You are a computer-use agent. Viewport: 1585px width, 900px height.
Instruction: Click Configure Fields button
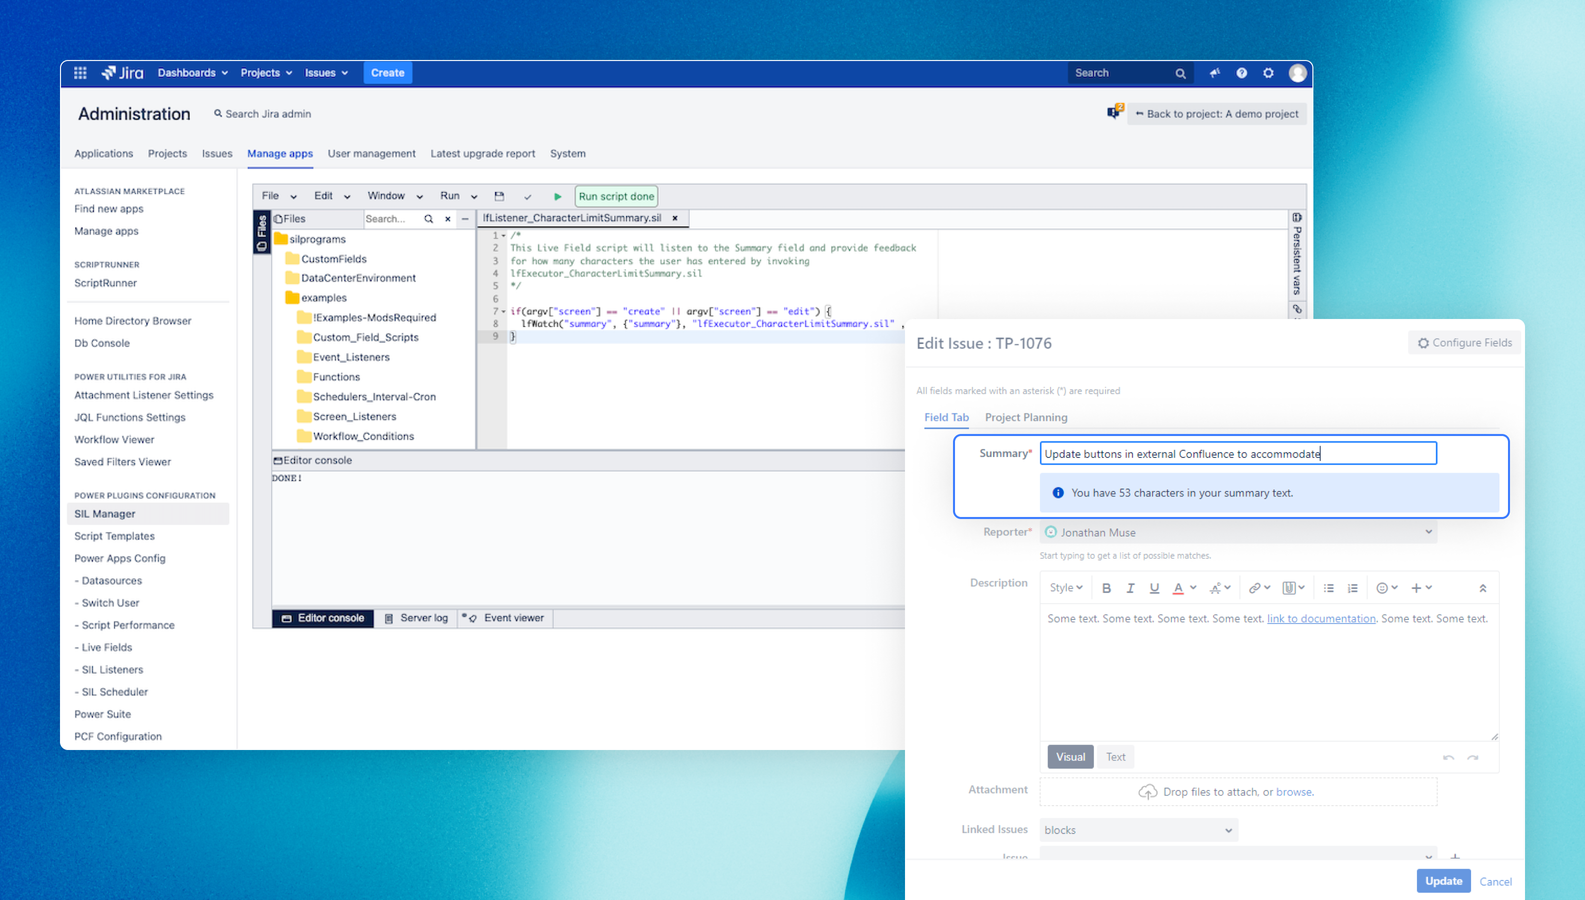click(1465, 343)
